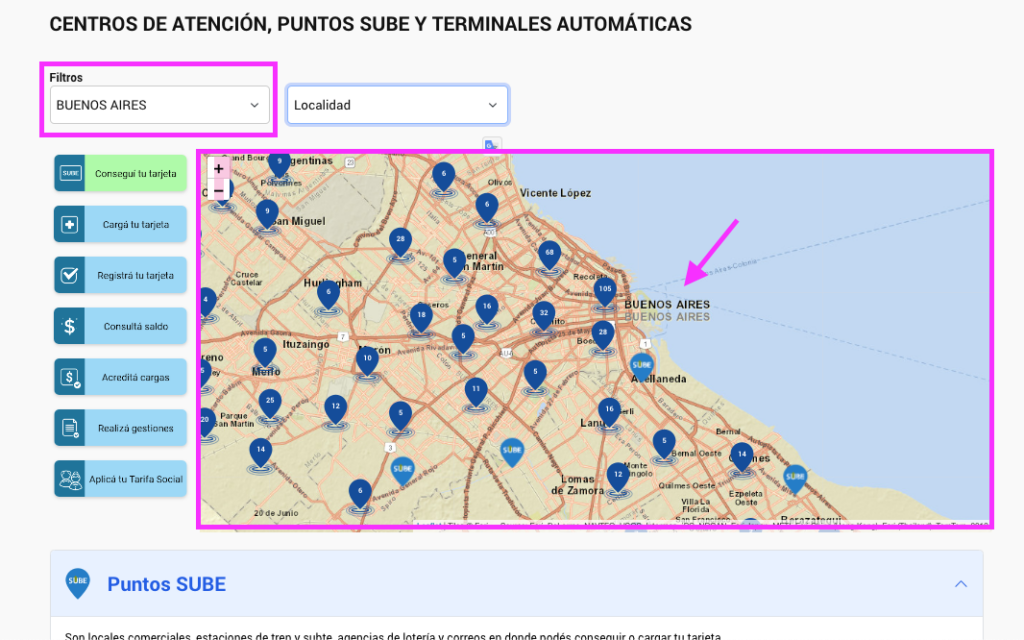Collapse the Puntos SUBE section chevron
Image resolution: width=1024 pixels, height=640 pixels.
click(961, 584)
